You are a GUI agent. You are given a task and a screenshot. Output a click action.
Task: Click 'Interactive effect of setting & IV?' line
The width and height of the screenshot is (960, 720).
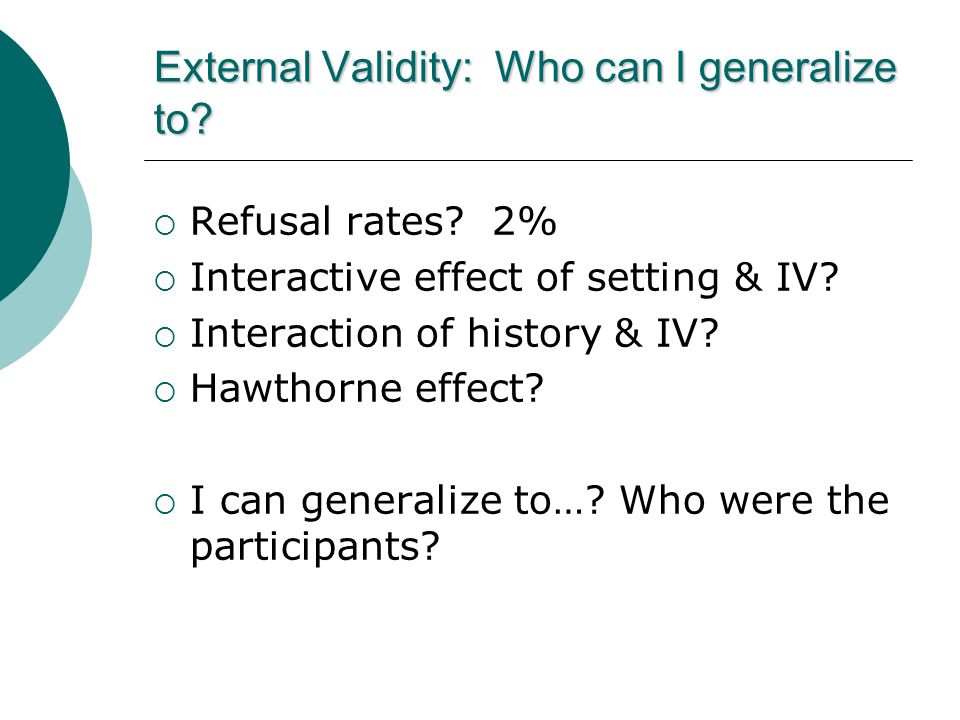[x=514, y=278]
